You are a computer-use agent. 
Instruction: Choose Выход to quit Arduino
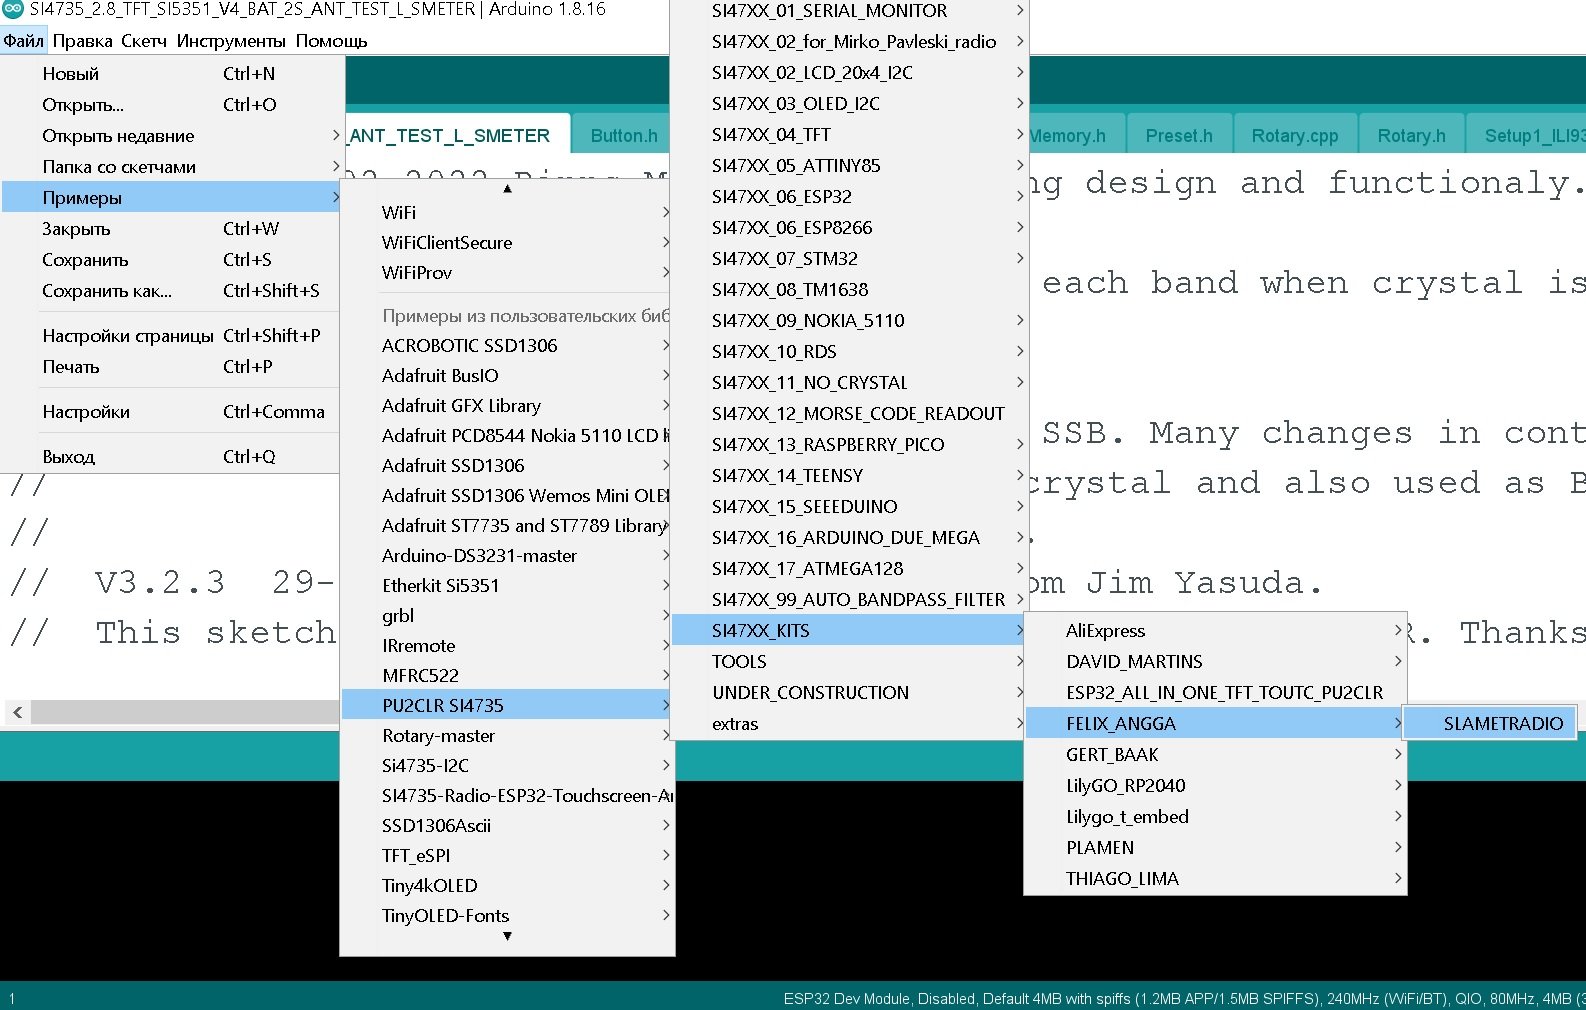click(x=171, y=456)
